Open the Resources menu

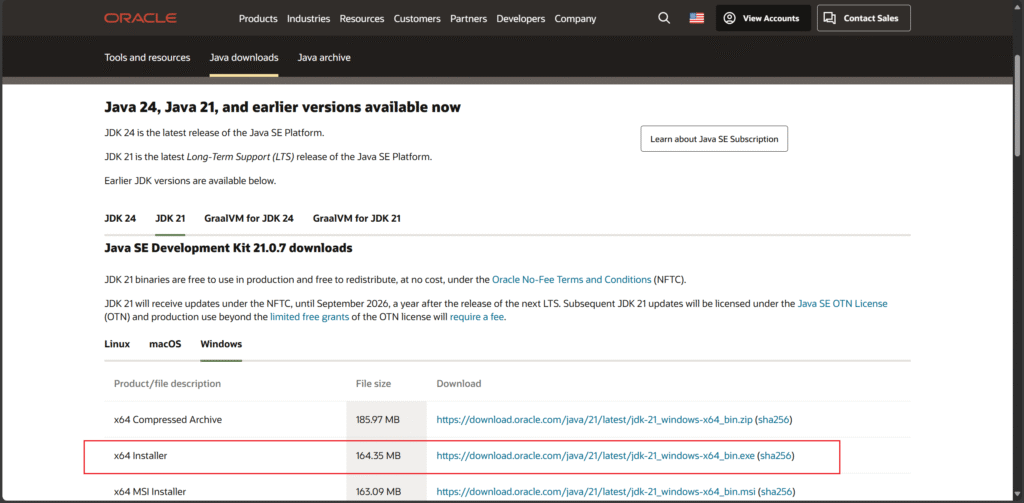coord(362,19)
